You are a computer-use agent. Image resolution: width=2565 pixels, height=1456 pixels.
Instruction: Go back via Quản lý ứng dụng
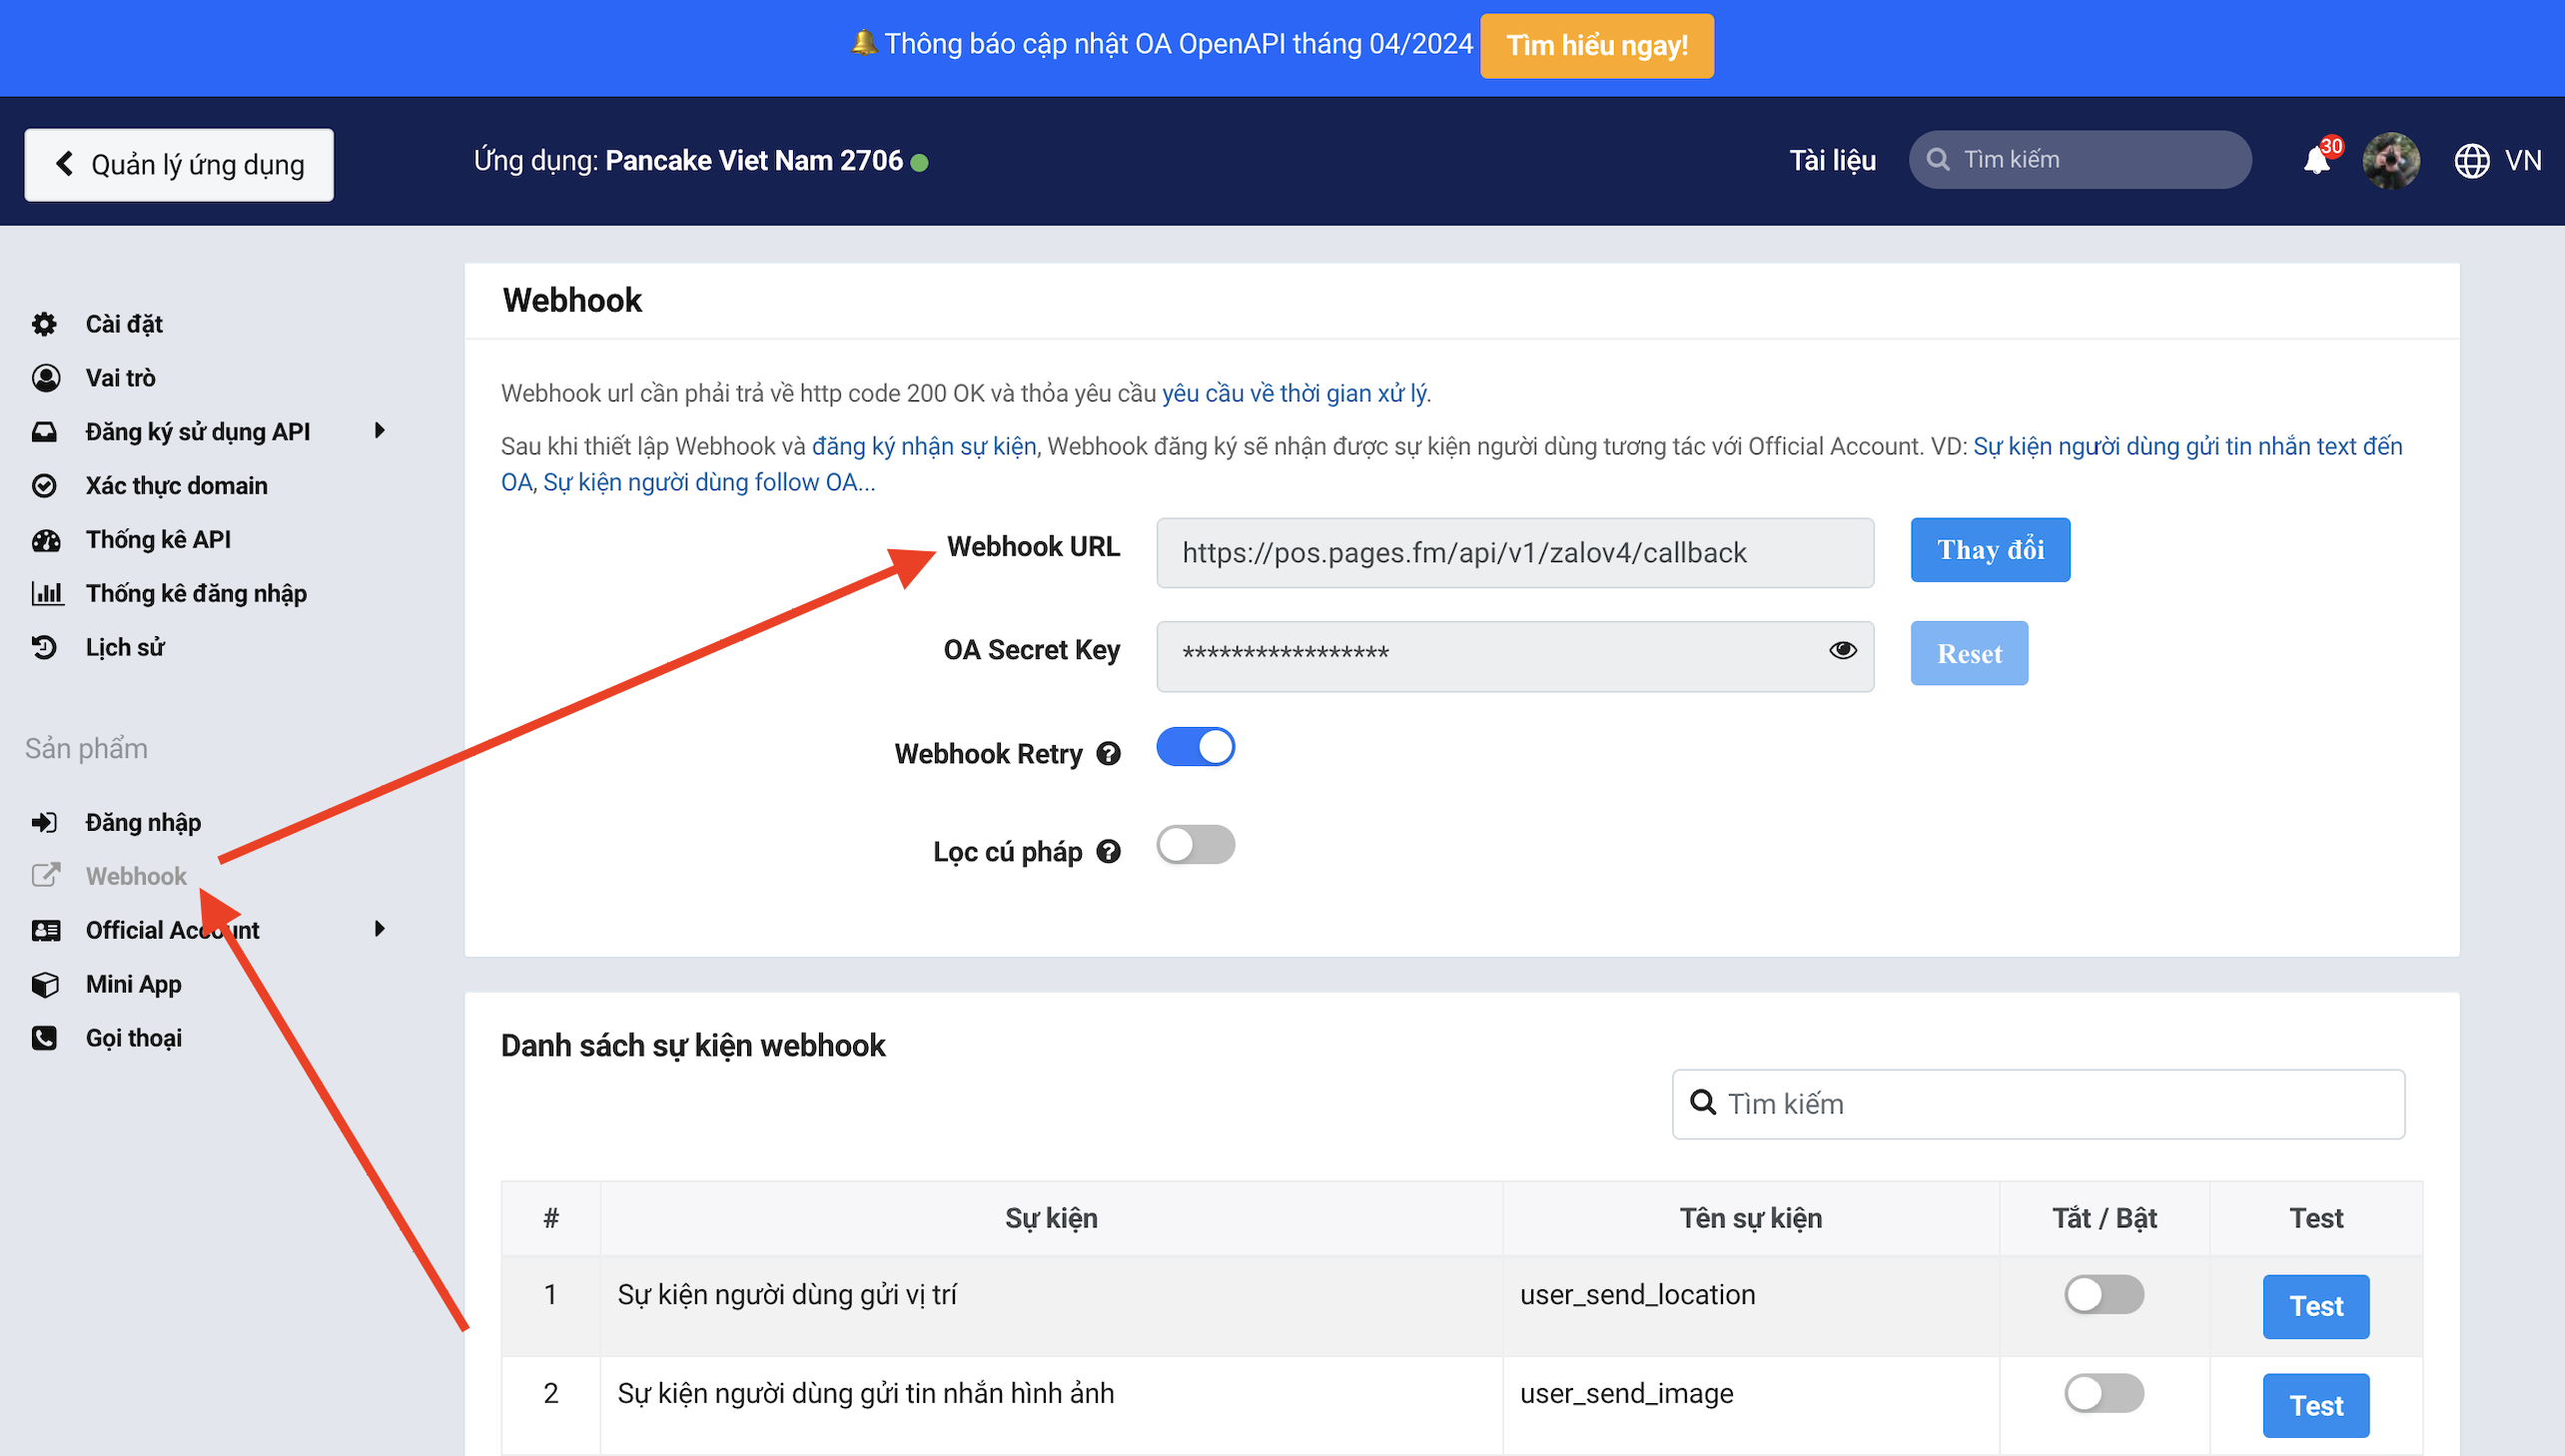pyautogui.click(x=179, y=165)
